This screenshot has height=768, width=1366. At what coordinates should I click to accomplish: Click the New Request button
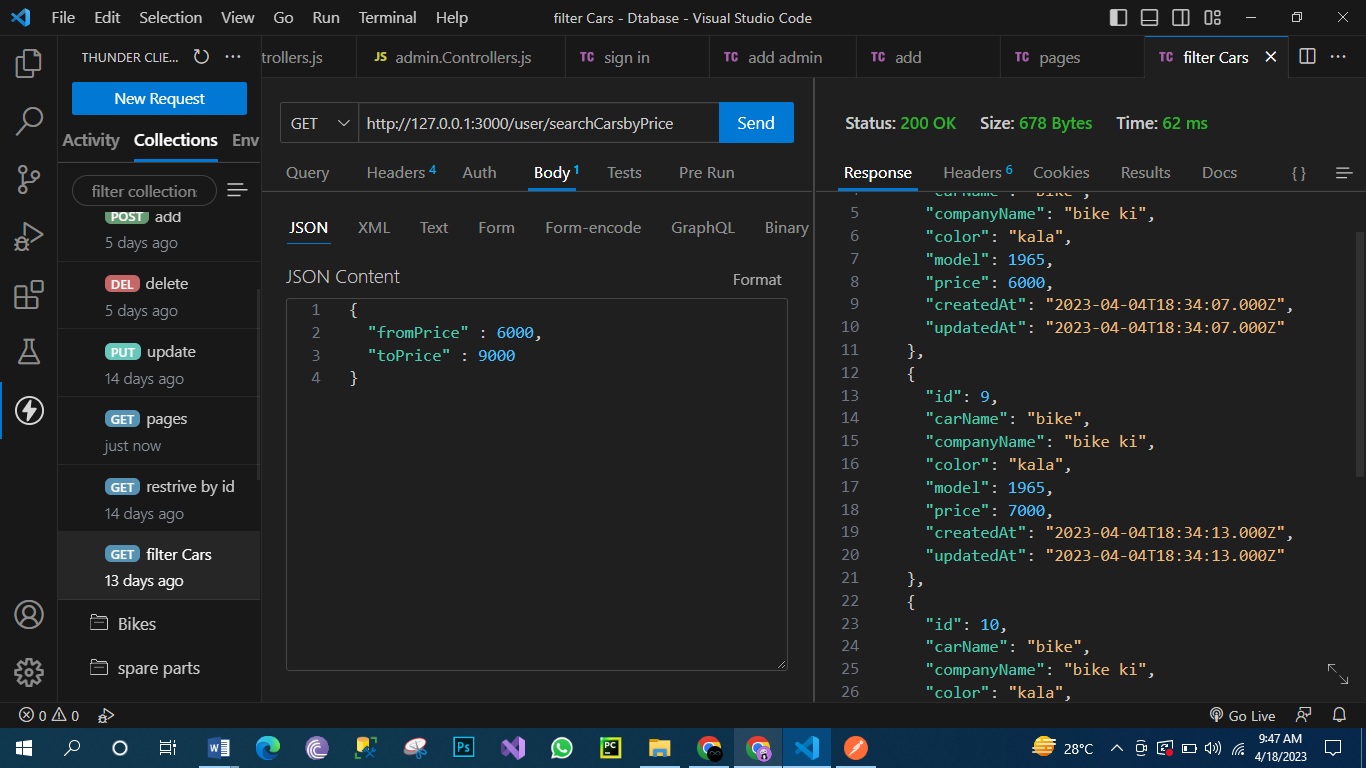158,98
